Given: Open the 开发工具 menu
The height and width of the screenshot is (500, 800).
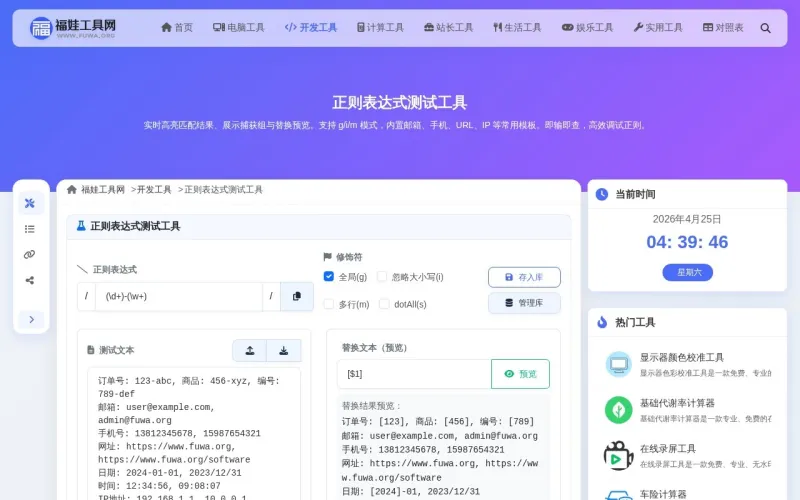Looking at the screenshot, I should (311, 28).
